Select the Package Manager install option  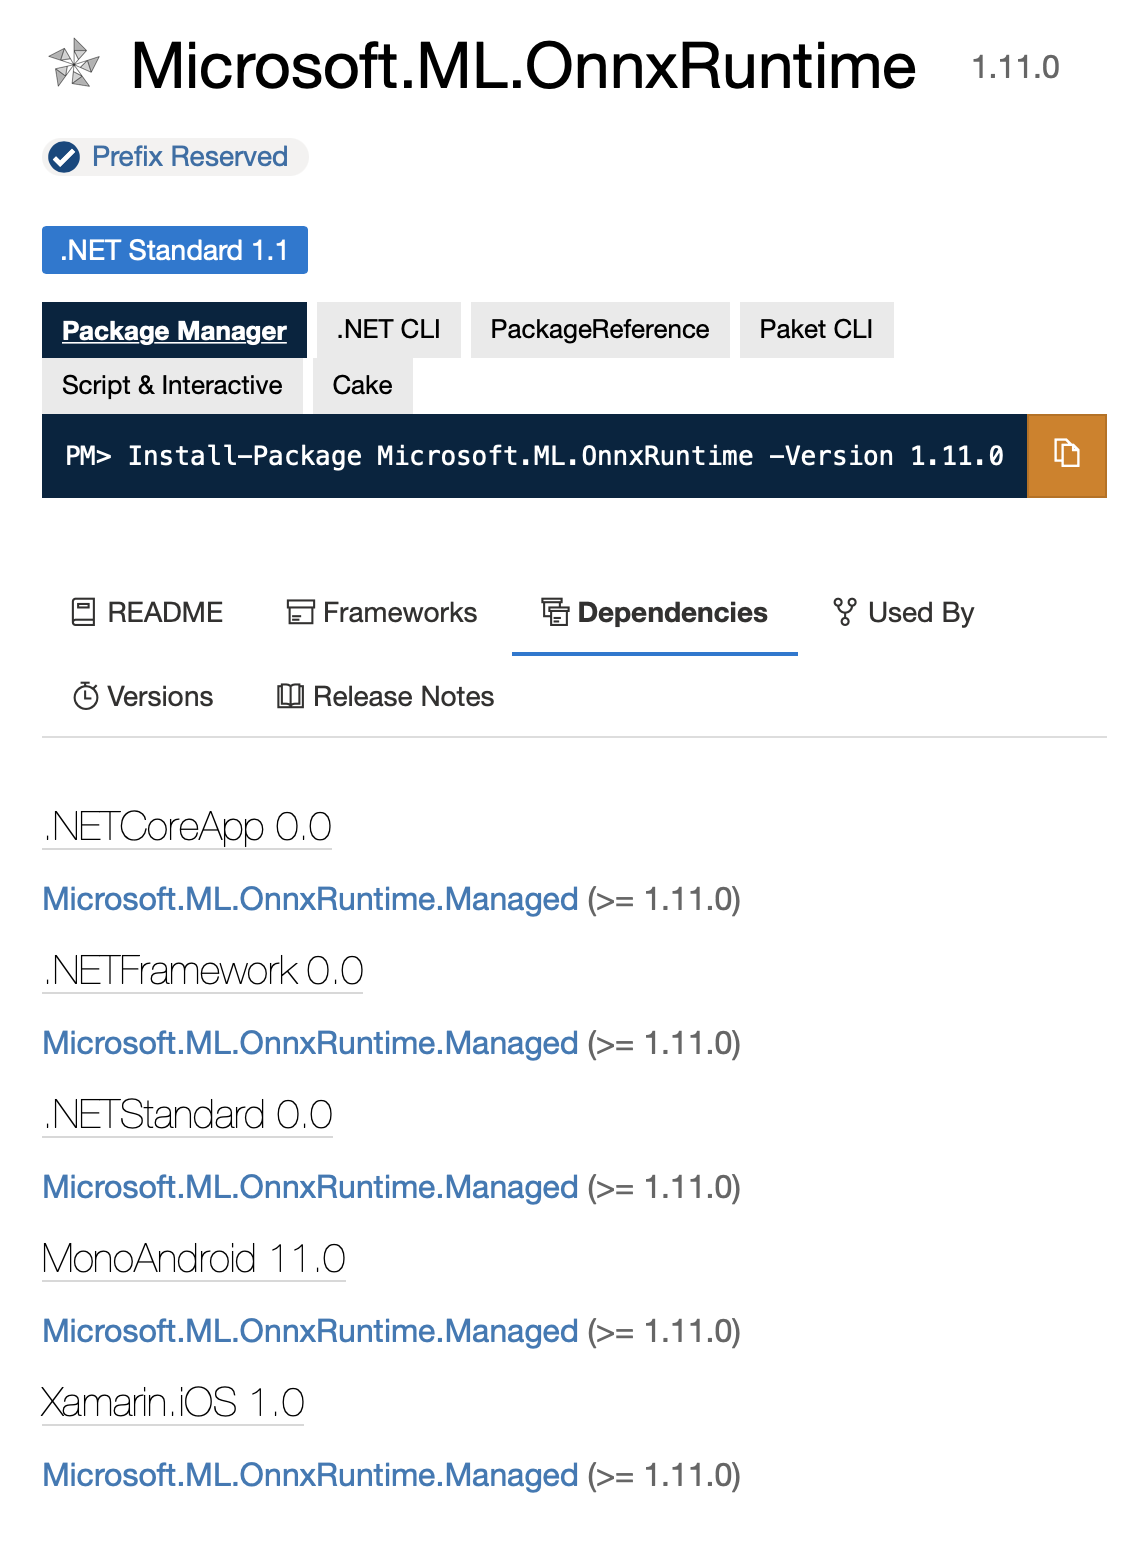(174, 330)
